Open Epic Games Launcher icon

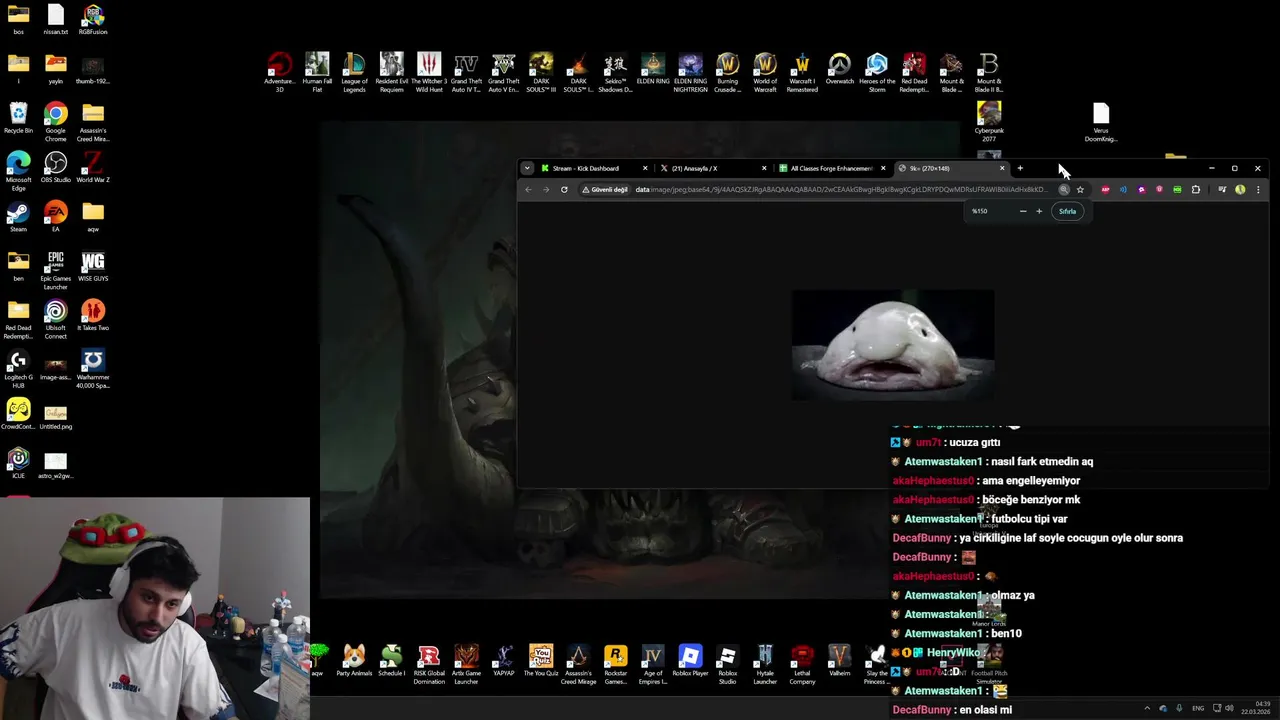point(55,270)
